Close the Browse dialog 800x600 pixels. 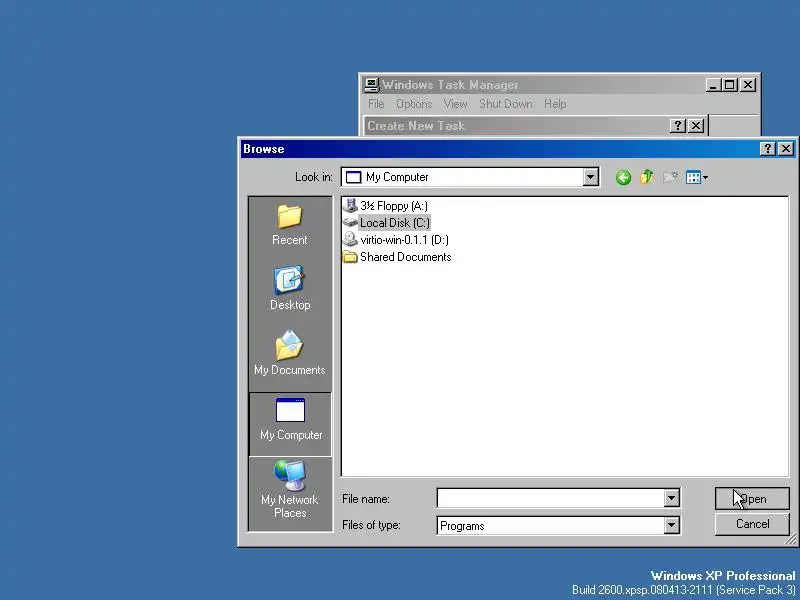point(786,148)
